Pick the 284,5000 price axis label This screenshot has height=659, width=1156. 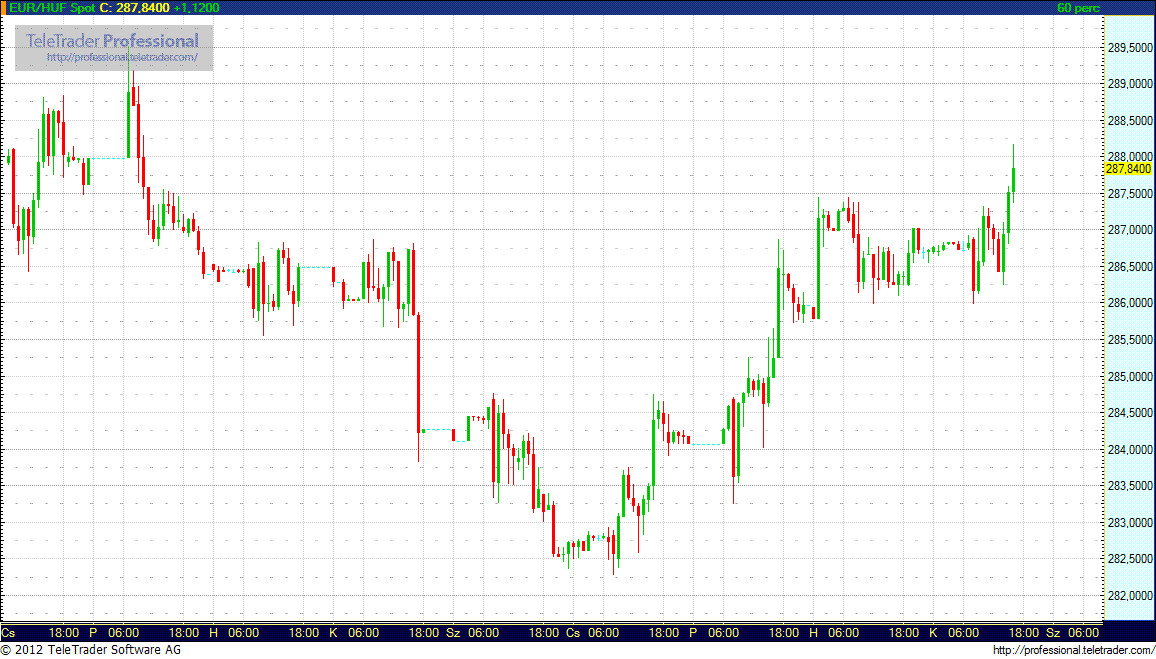(x=1130, y=413)
